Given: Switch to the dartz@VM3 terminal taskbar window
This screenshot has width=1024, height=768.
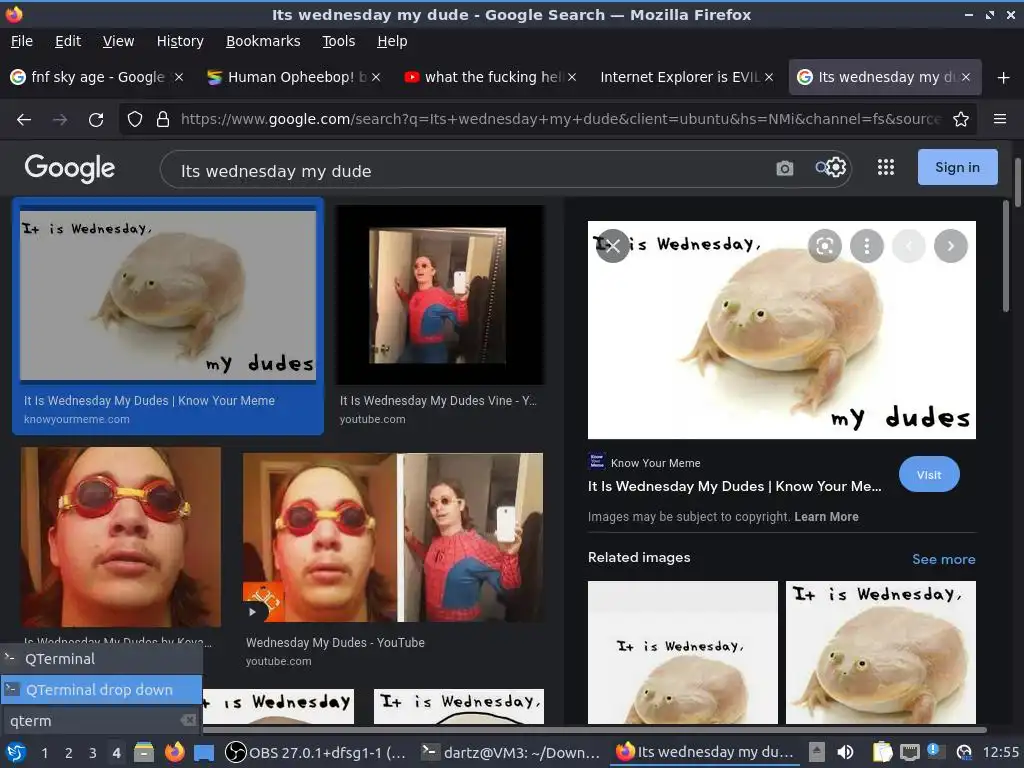Looking at the screenshot, I should tap(510, 752).
